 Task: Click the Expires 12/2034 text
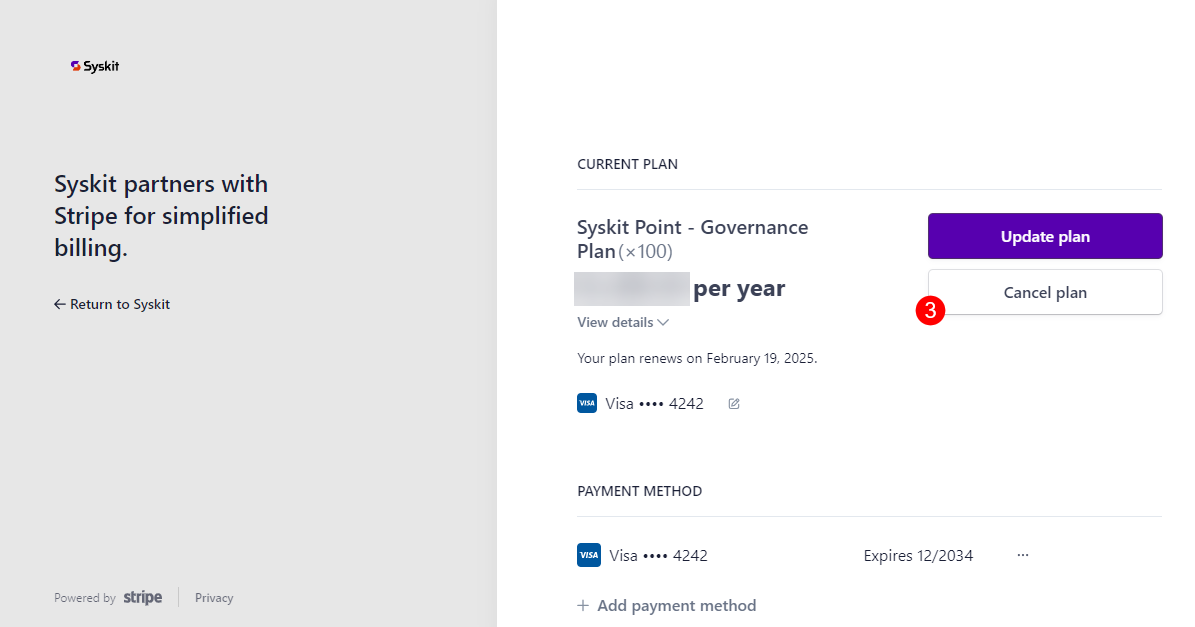(x=918, y=555)
